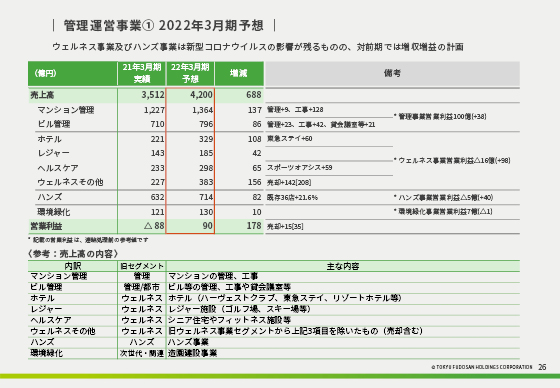Click the value '185' in レジャー row
This screenshot has width=560, height=388.
point(206,154)
